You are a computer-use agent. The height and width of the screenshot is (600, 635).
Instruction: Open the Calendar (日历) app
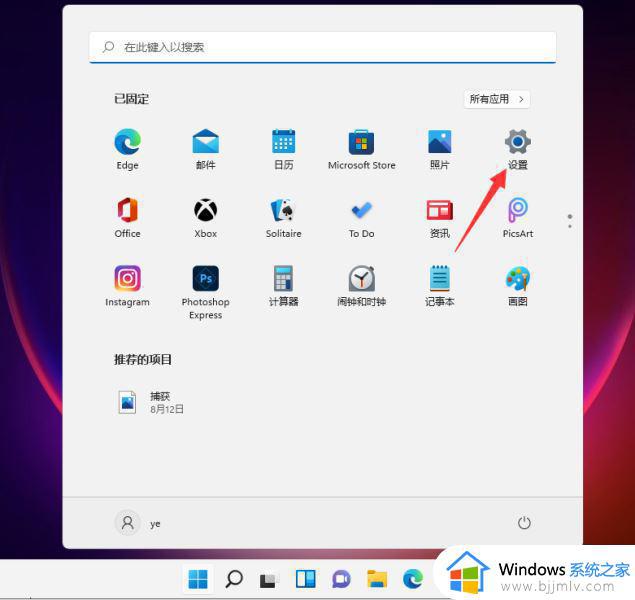click(283, 149)
